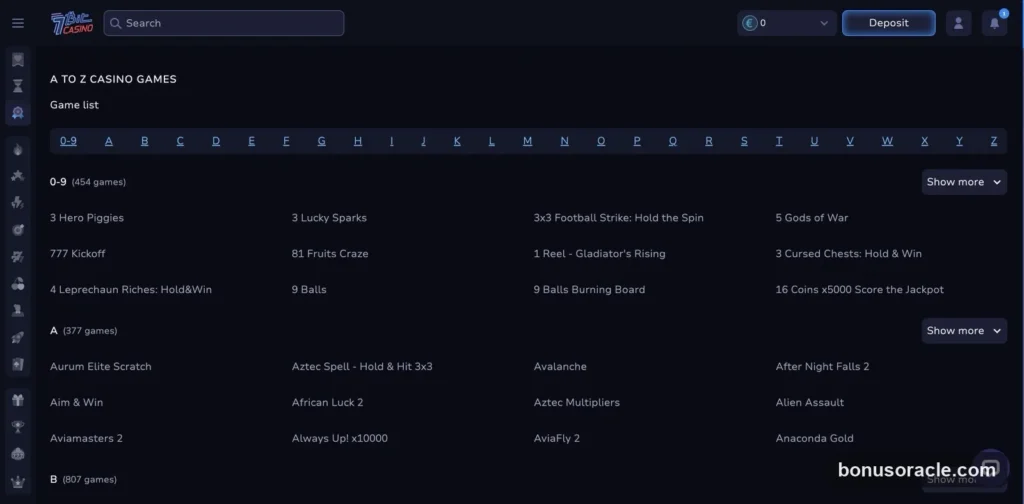The height and width of the screenshot is (504, 1024).
Task: Open the Aim & Win game
Action: pos(76,403)
